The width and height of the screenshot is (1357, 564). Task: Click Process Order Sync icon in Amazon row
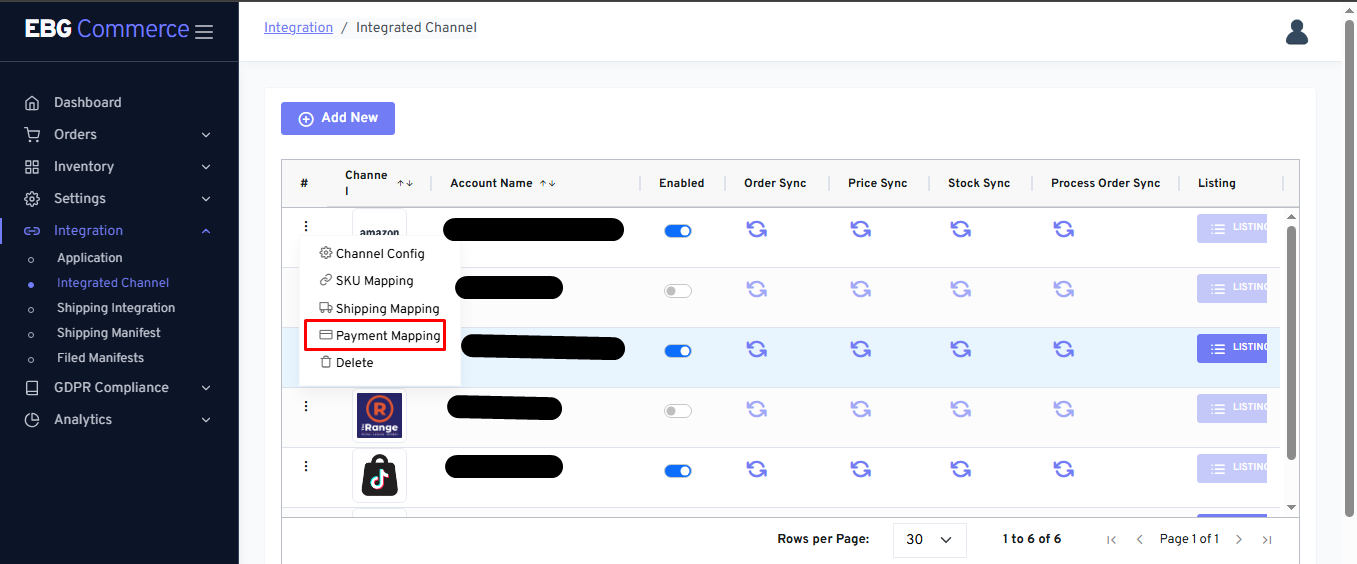[x=1063, y=229]
